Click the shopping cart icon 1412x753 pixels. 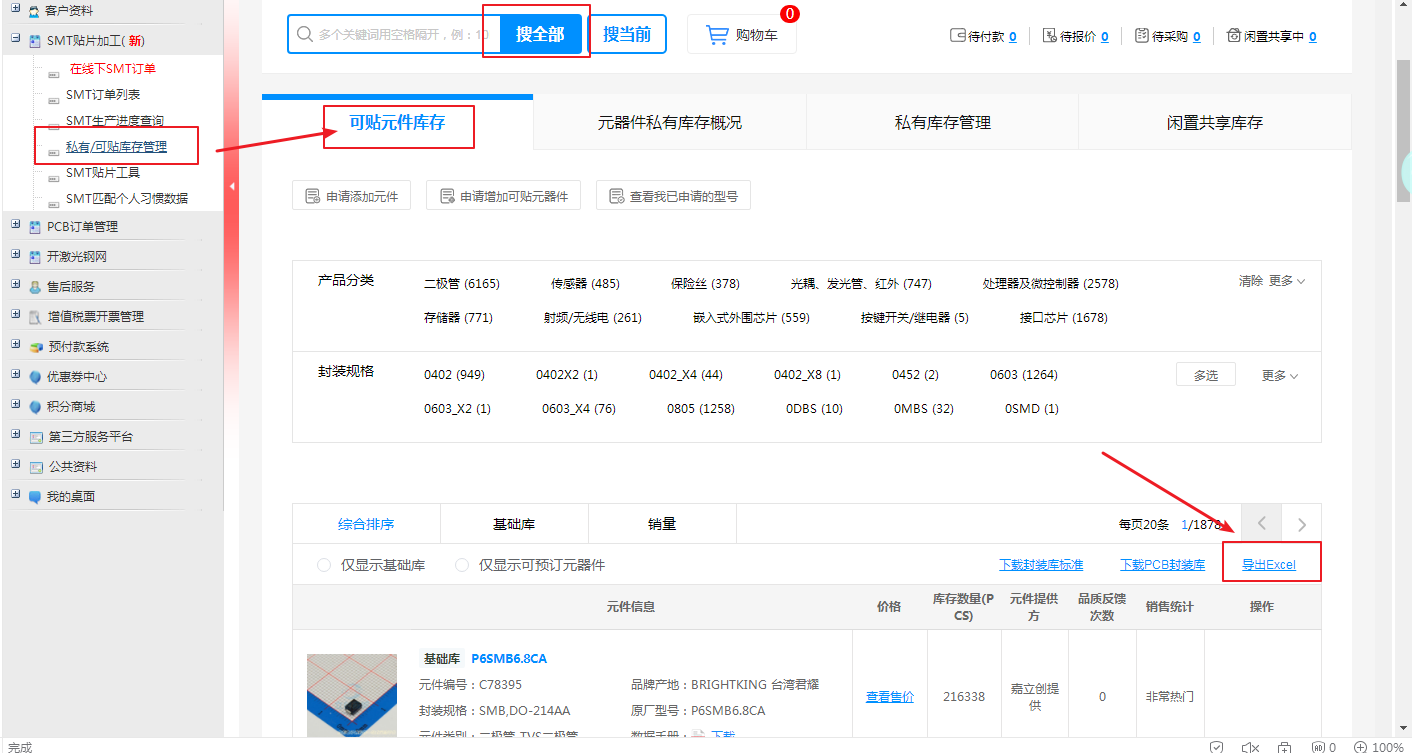click(x=717, y=35)
